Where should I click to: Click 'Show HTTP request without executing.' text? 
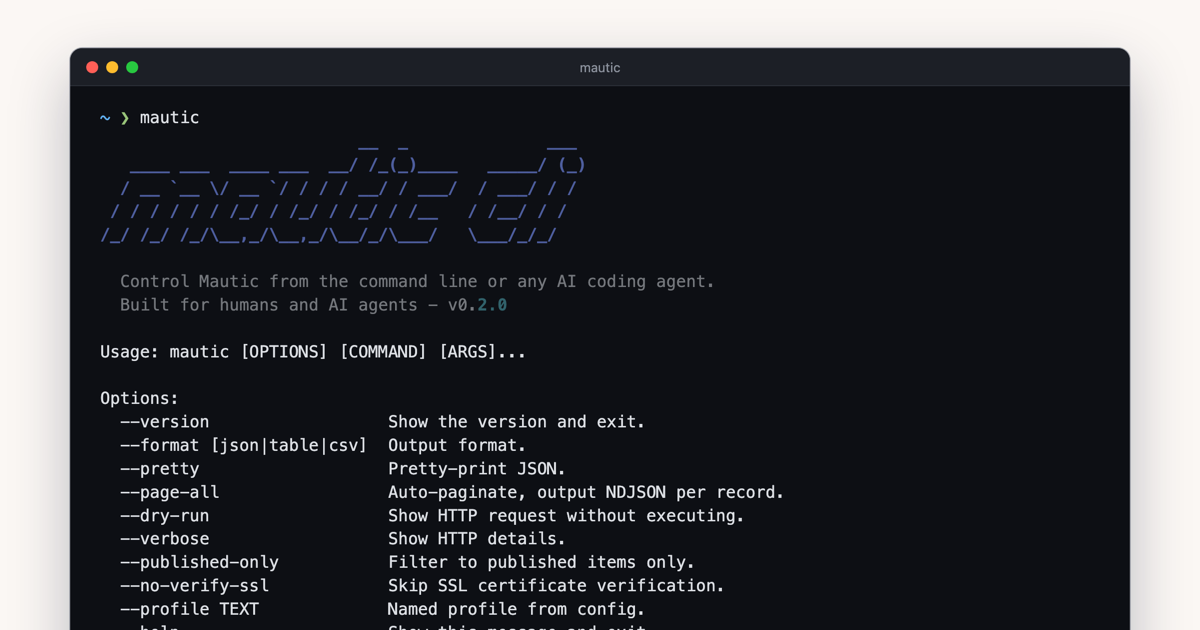pyautogui.click(x=566, y=516)
